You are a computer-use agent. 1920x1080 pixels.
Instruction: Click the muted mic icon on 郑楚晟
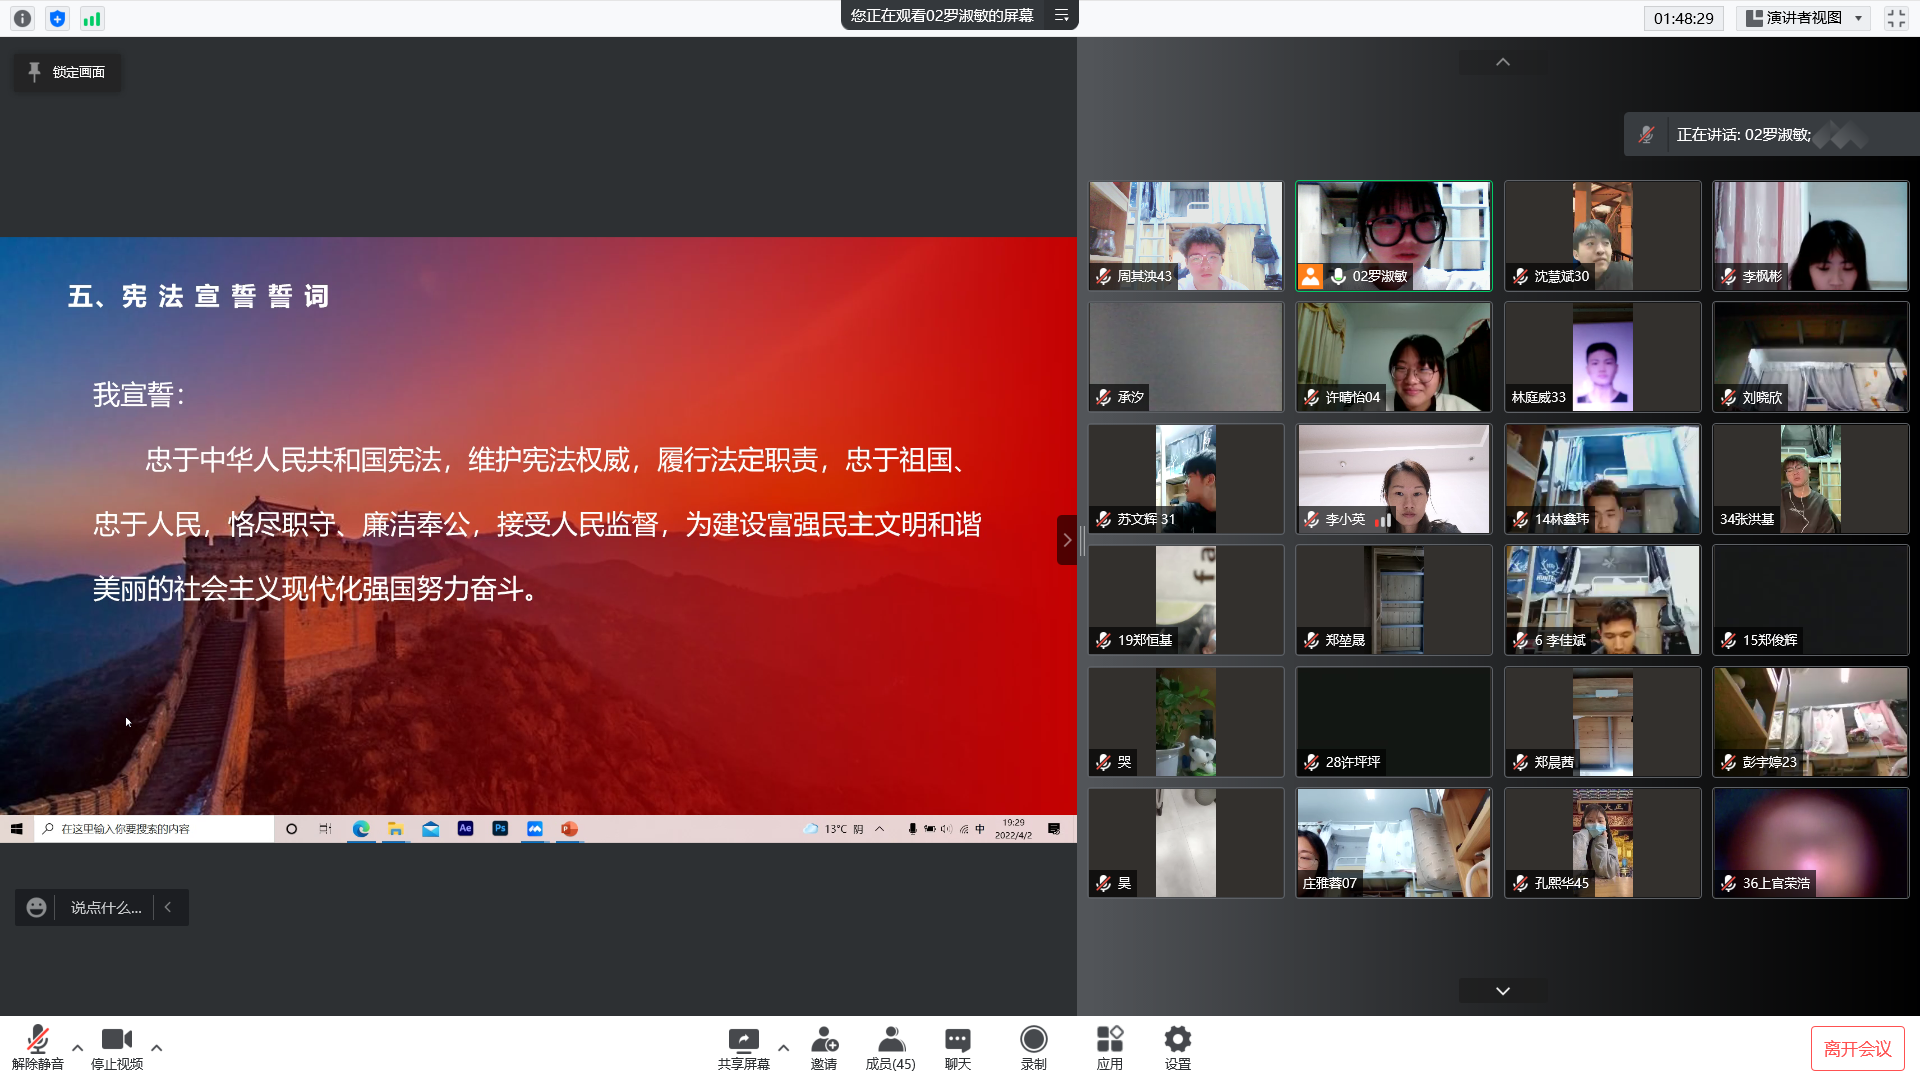coord(1311,640)
